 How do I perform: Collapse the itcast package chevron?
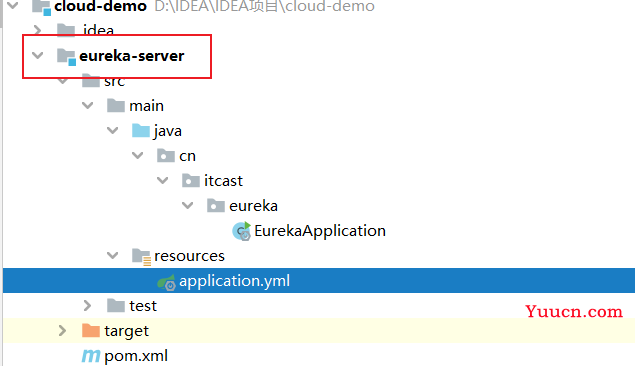(163, 181)
